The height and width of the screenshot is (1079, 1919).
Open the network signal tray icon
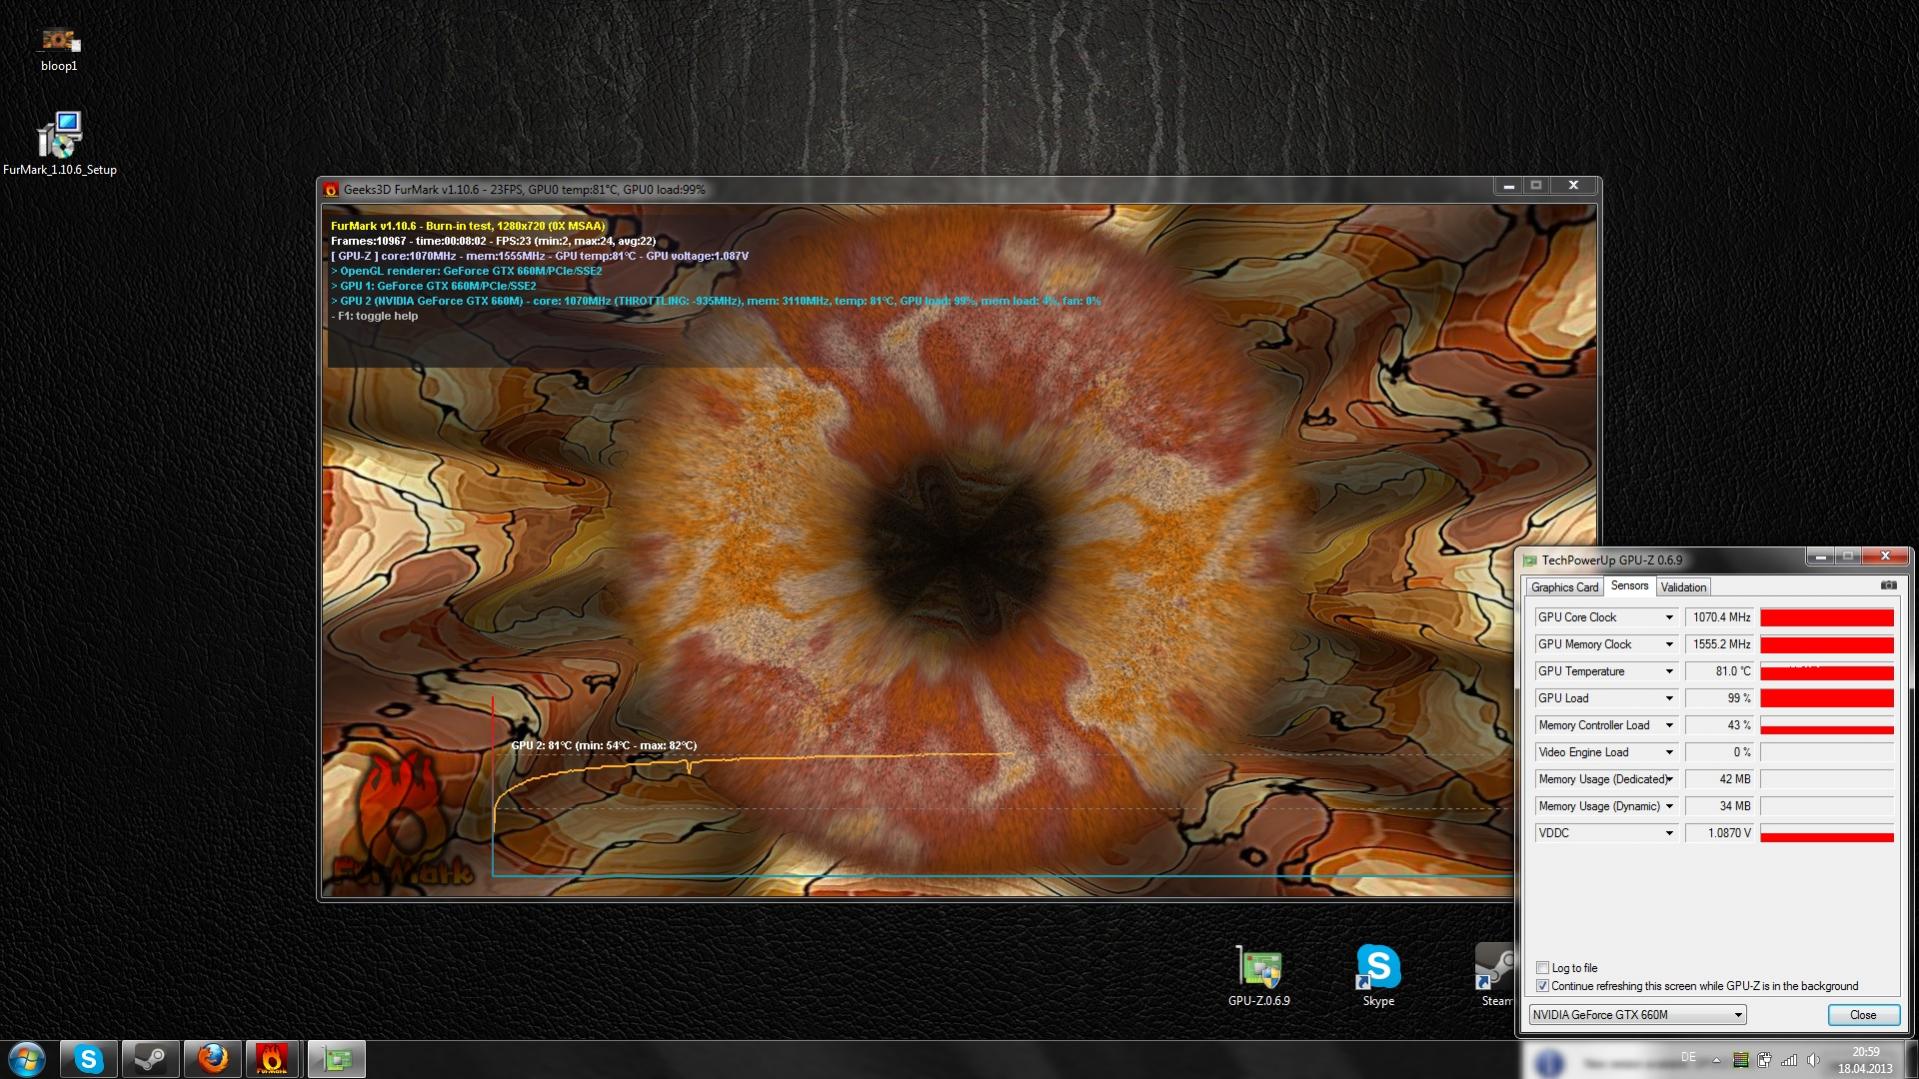tap(1789, 1060)
